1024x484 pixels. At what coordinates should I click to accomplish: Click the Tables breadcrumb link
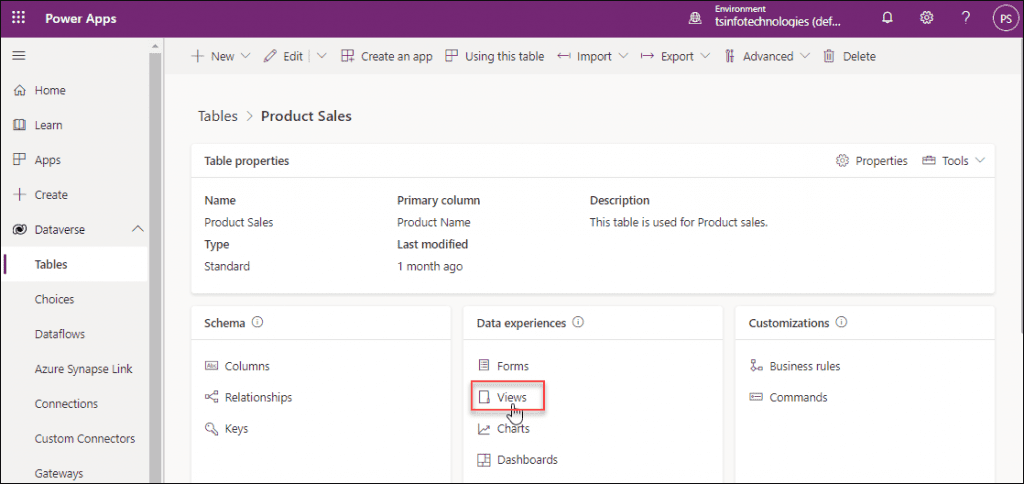pyautogui.click(x=218, y=116)
